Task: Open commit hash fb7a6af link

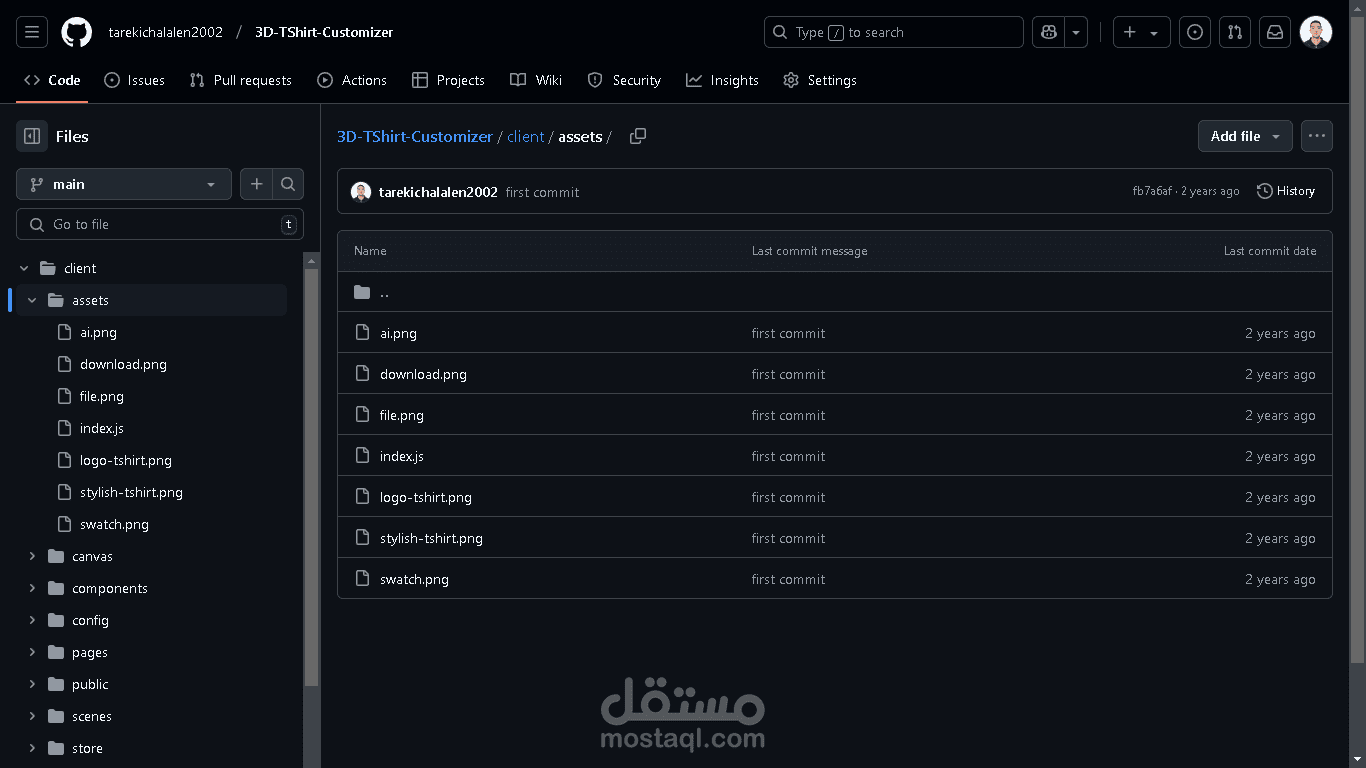Action: pos(1152,191)
